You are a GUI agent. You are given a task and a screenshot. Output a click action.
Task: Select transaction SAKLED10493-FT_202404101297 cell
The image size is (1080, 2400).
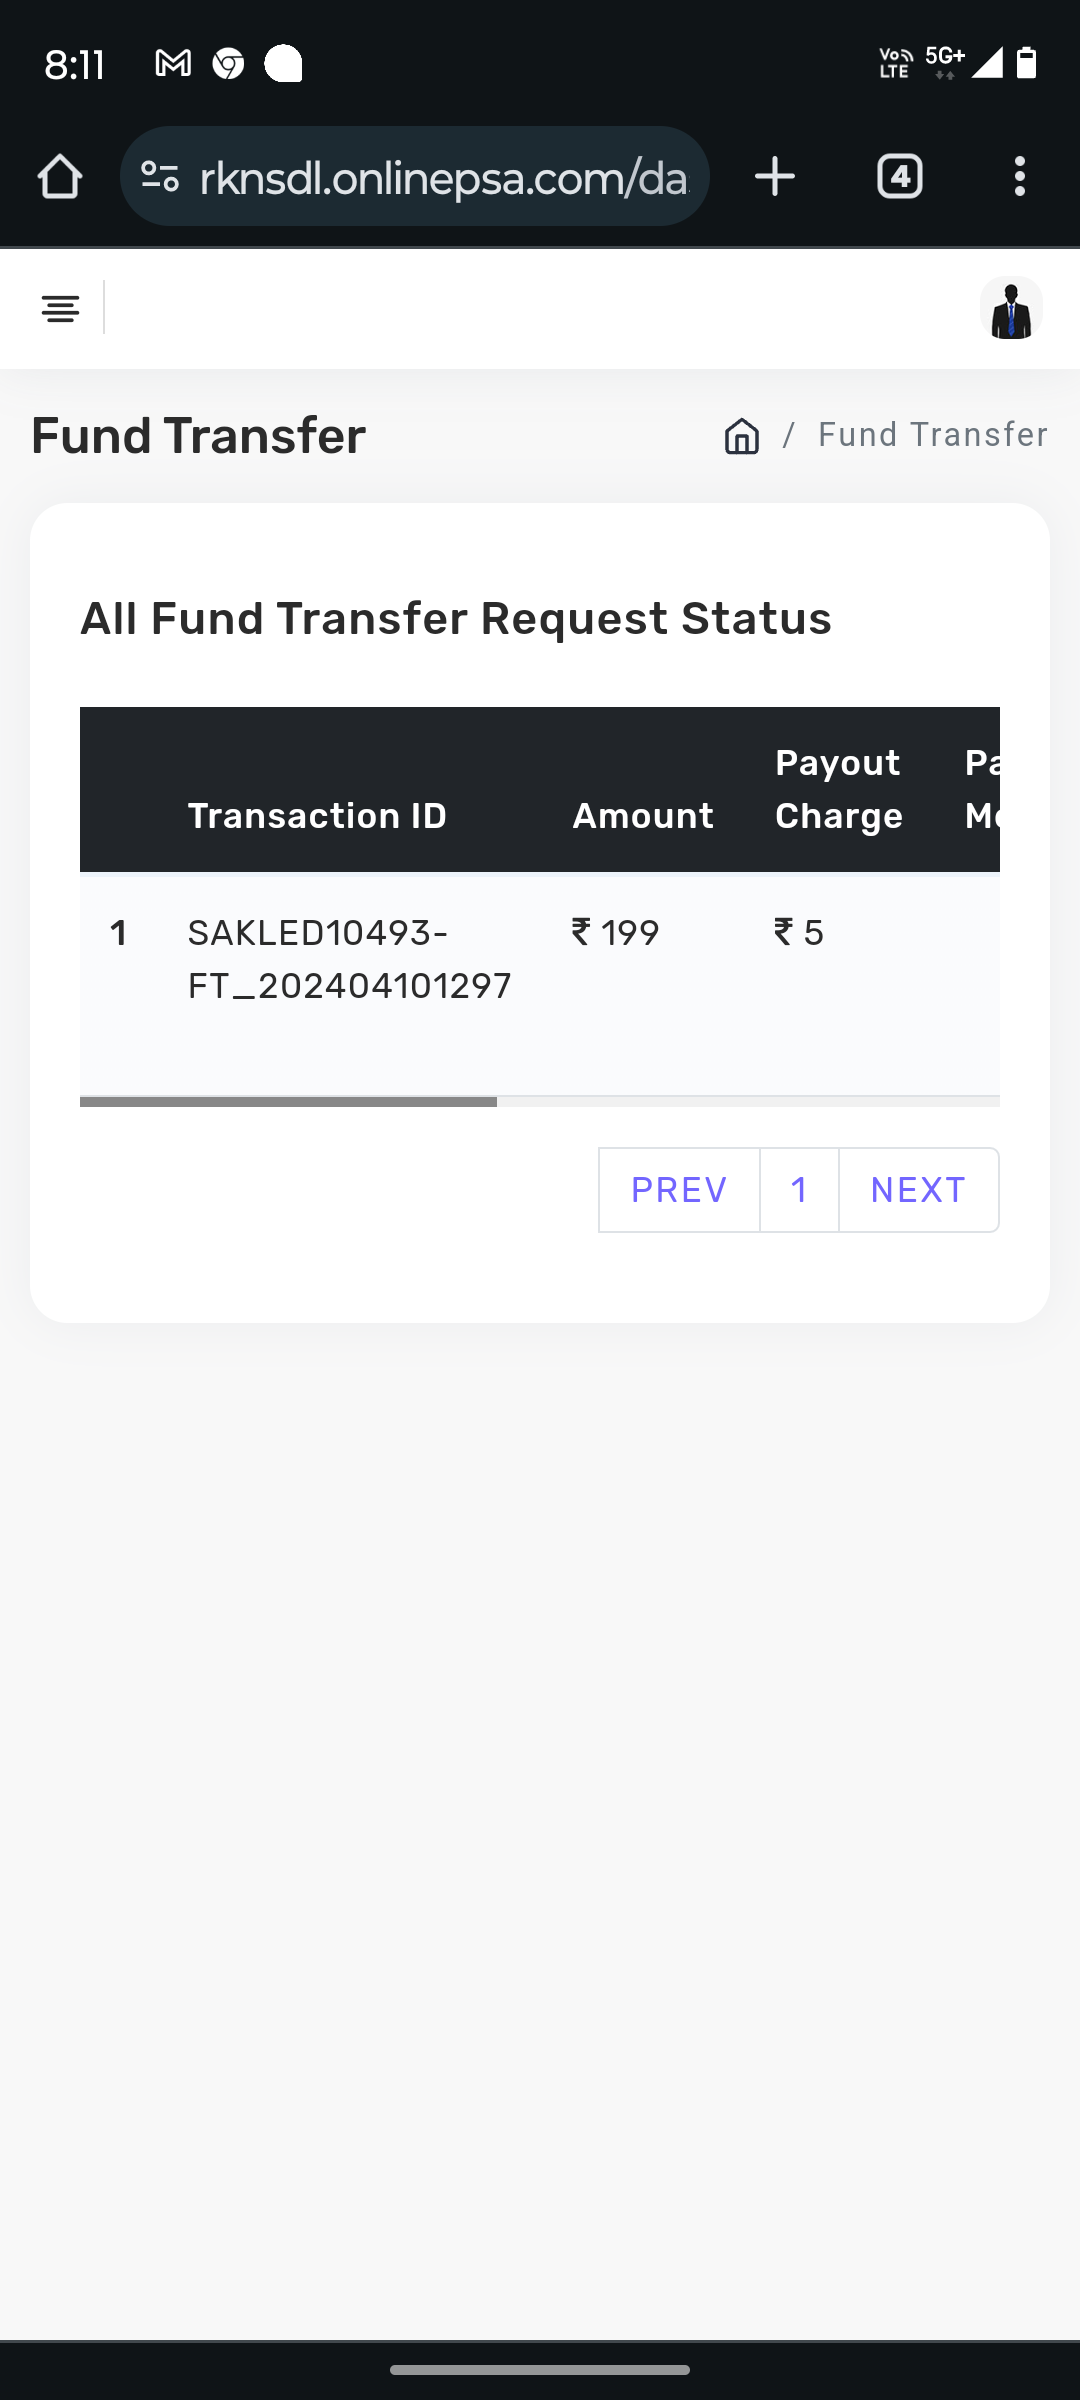349,960
